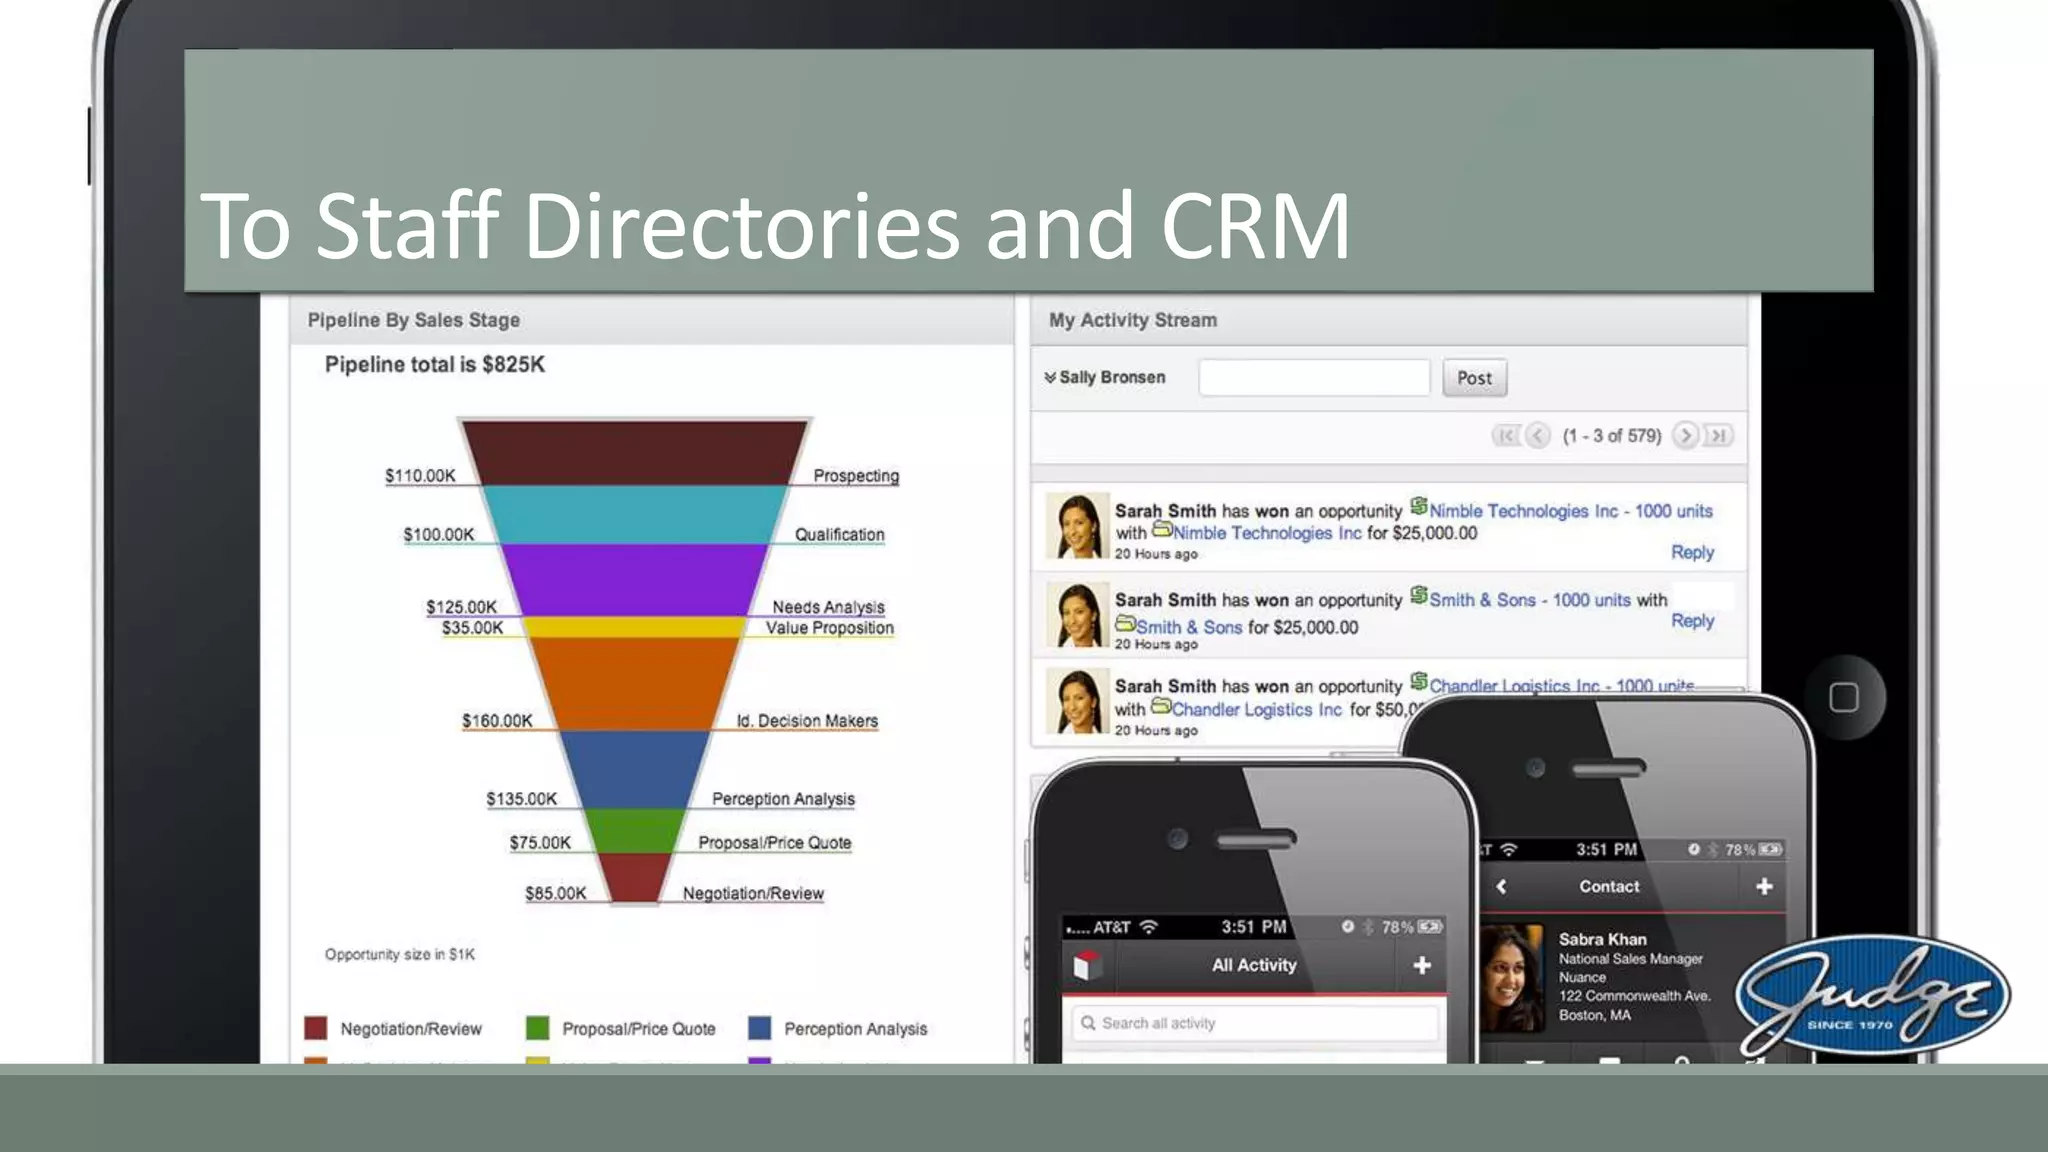Click the $160.00K value label
Image resolution: width=2048 pixels, height=1152 pixels.
(497, 721)
